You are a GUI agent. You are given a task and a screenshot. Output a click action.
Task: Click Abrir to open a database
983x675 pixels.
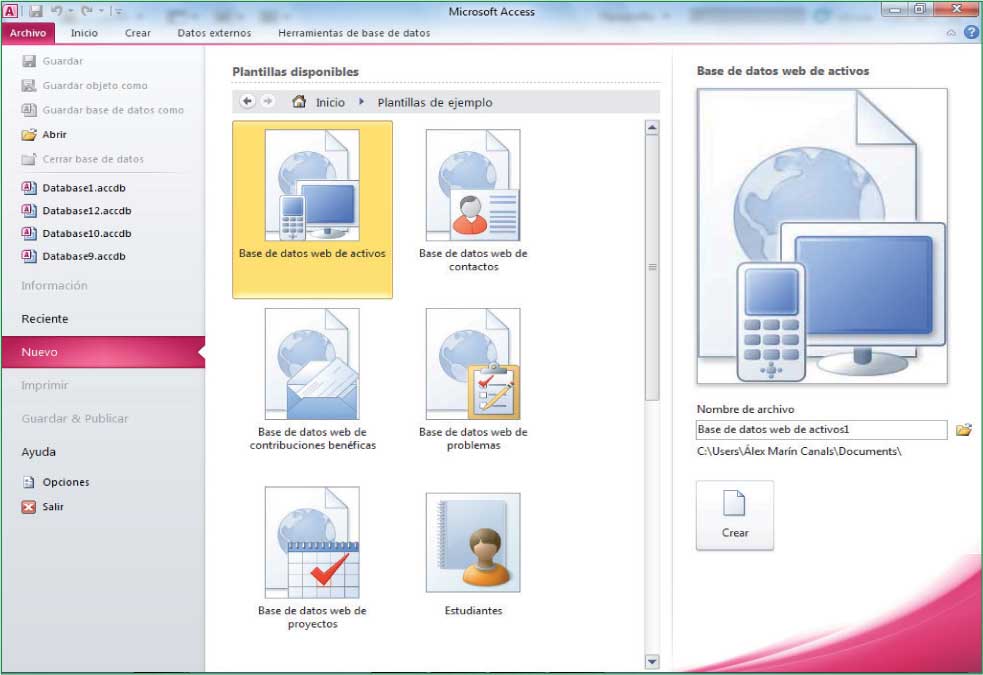click(45, 134)
